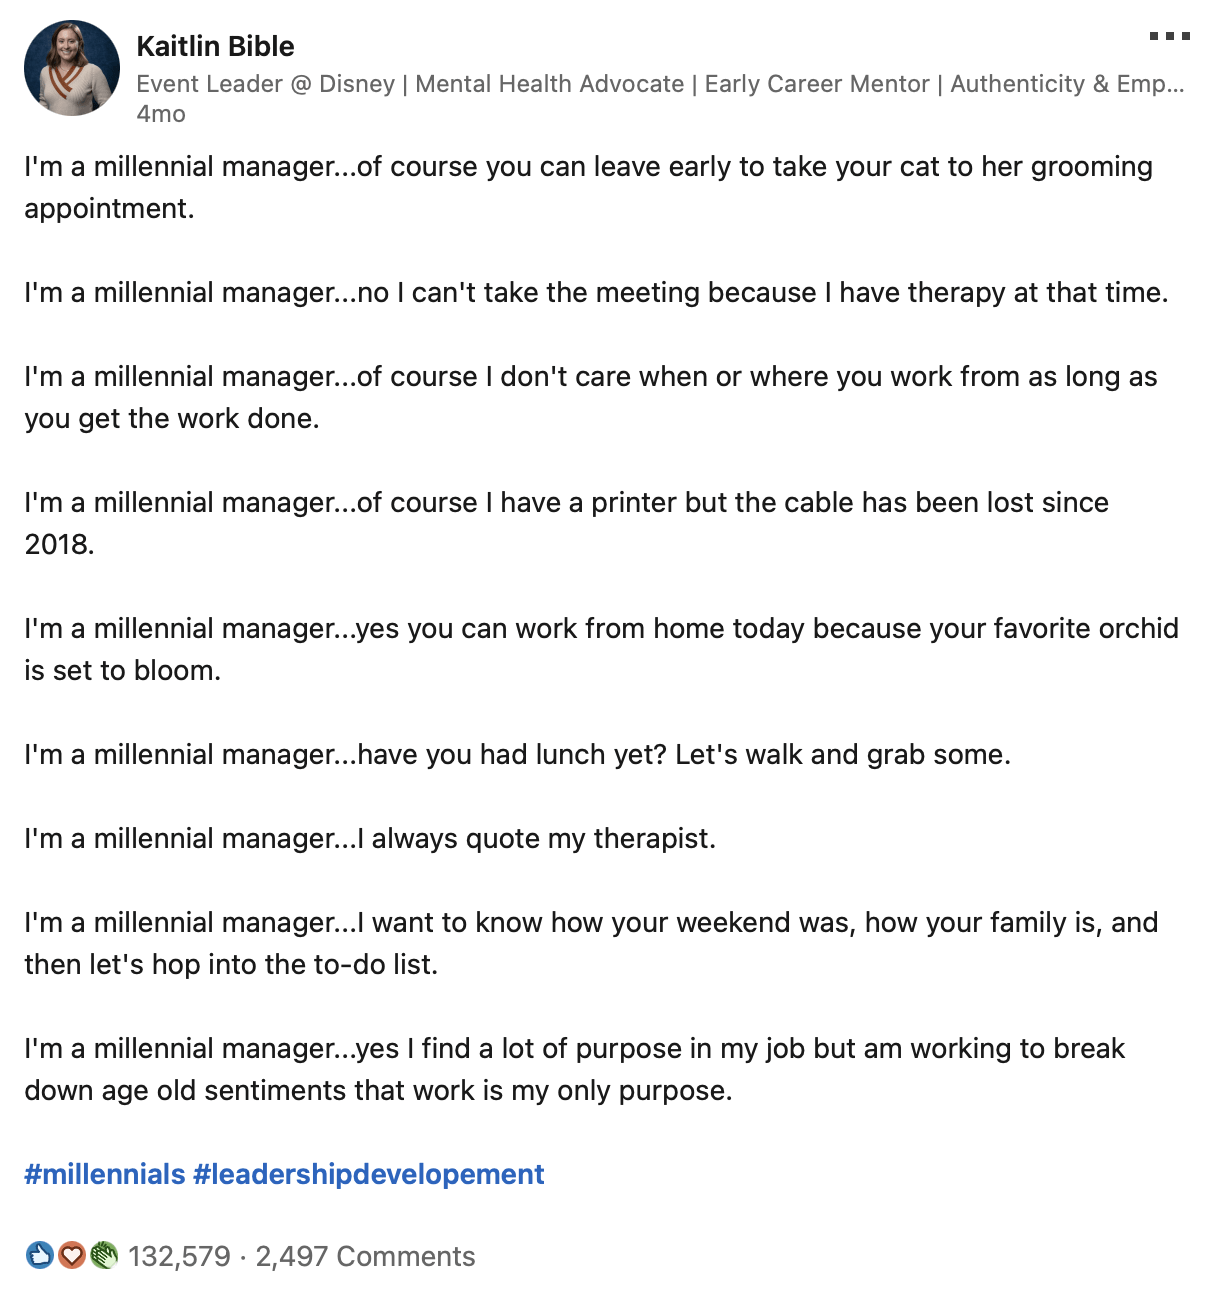
Task: Click Kaitlin Bible's profile photo
Action: 72,68
